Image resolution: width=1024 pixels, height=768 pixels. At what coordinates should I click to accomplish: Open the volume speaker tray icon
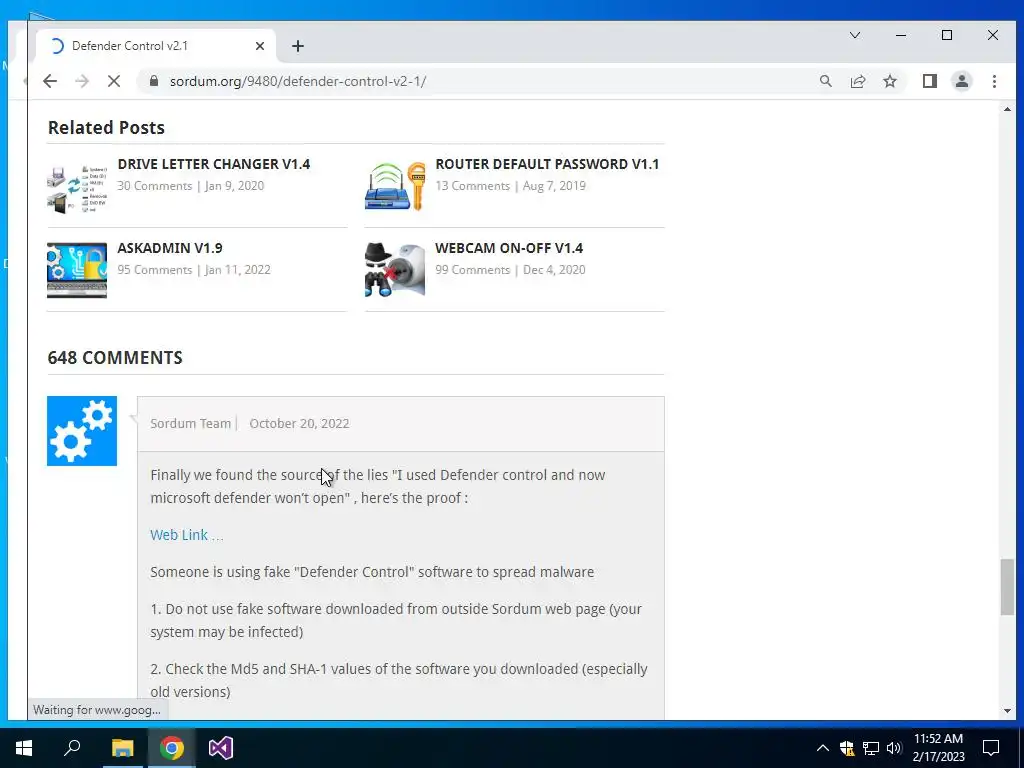click(x=894, y=748)
